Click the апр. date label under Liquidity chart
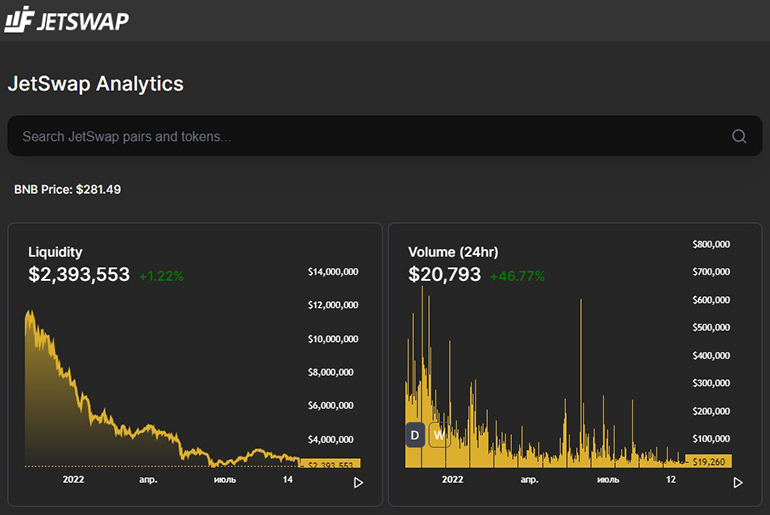 coord(148,480)
